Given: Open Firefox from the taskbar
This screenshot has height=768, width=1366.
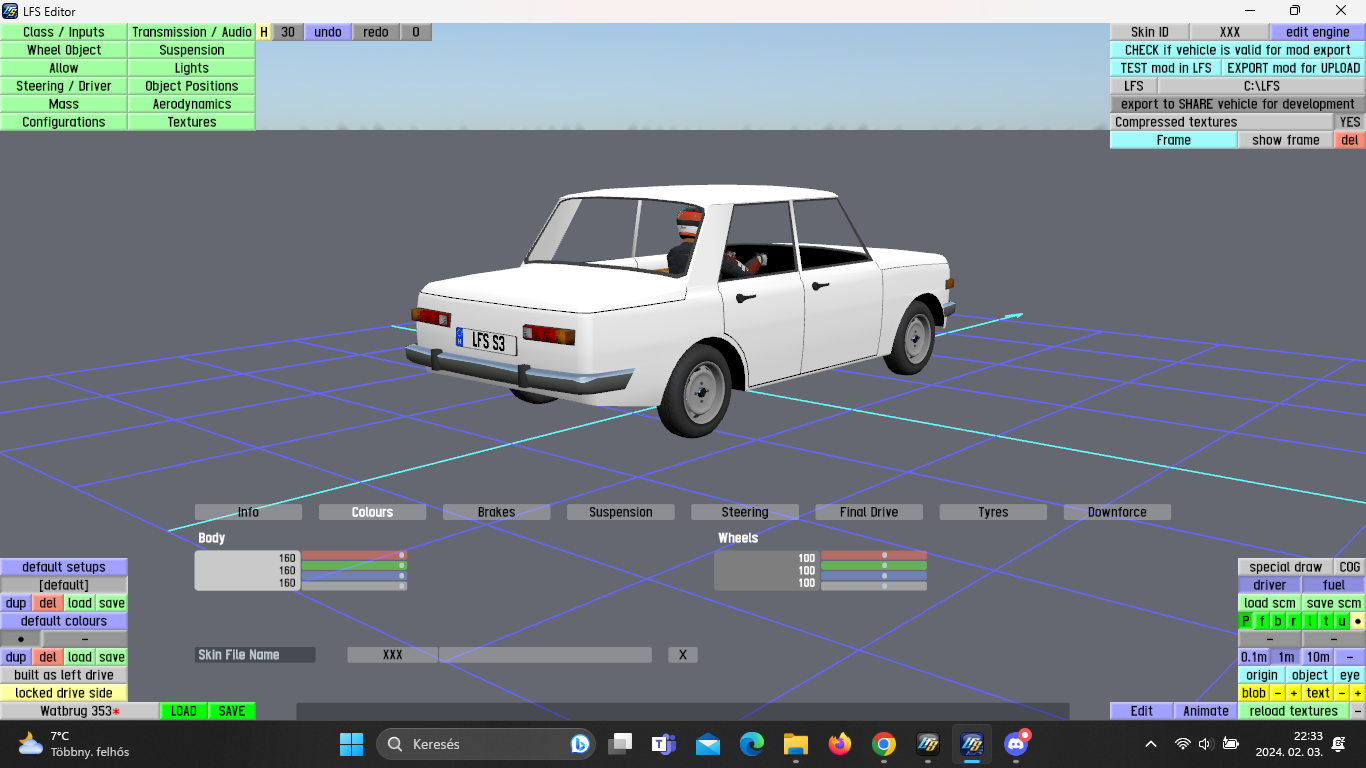Looking at the screenshot, I should 840,744.
